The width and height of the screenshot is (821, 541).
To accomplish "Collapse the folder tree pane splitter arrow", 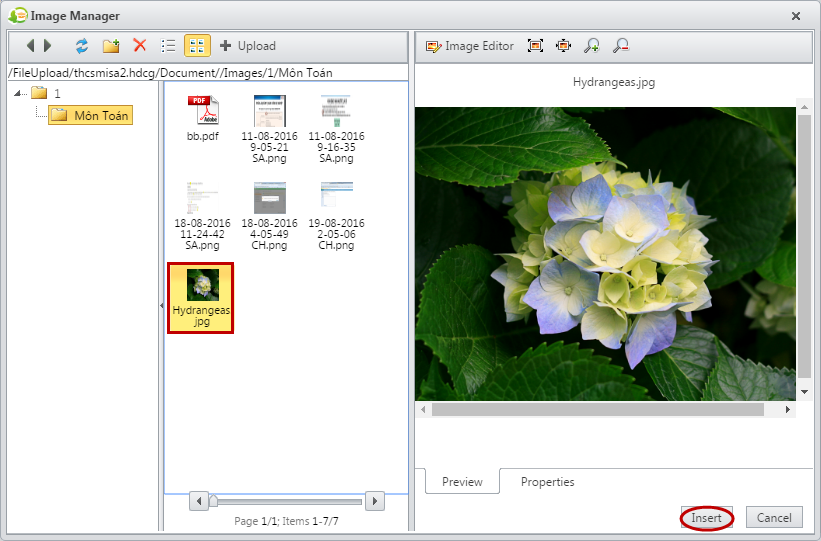I will [161, 306].
